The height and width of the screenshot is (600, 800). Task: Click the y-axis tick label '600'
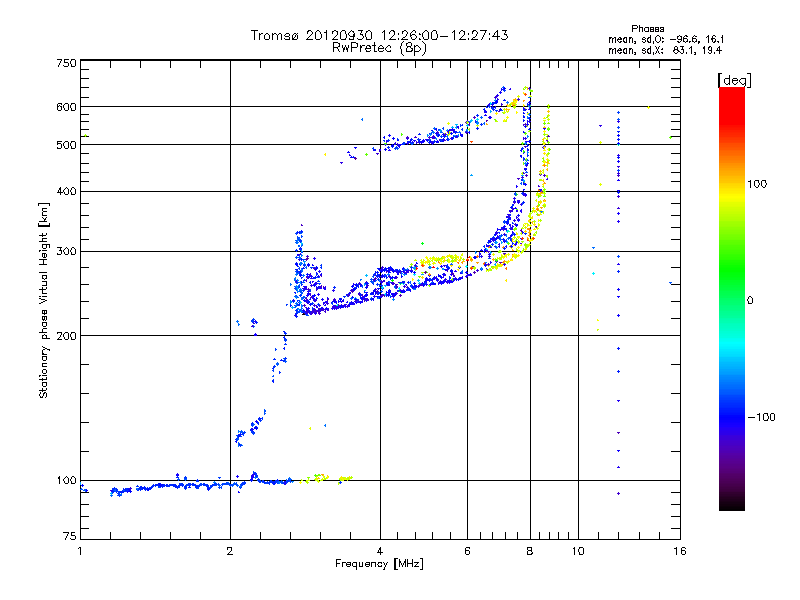[66, 107]
